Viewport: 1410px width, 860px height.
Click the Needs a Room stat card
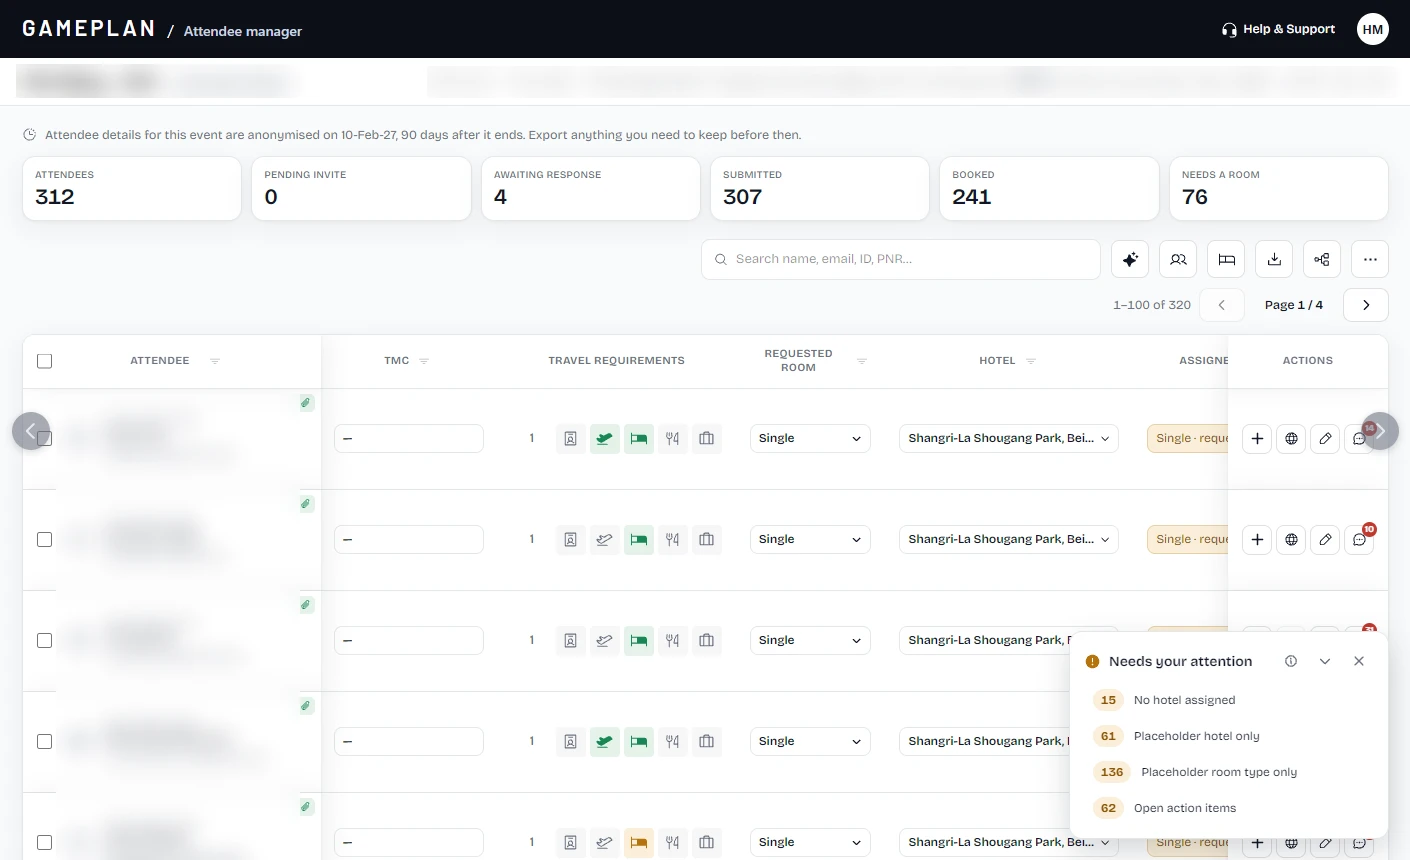[1279, 188]
